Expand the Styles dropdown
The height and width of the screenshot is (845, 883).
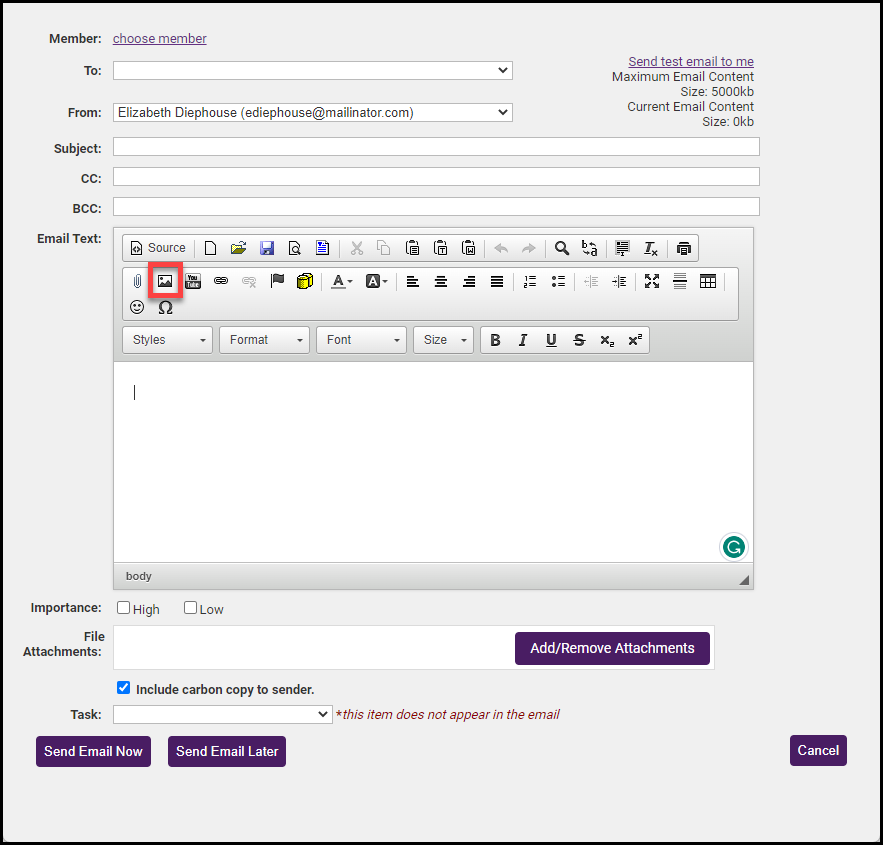pos(168,340)
